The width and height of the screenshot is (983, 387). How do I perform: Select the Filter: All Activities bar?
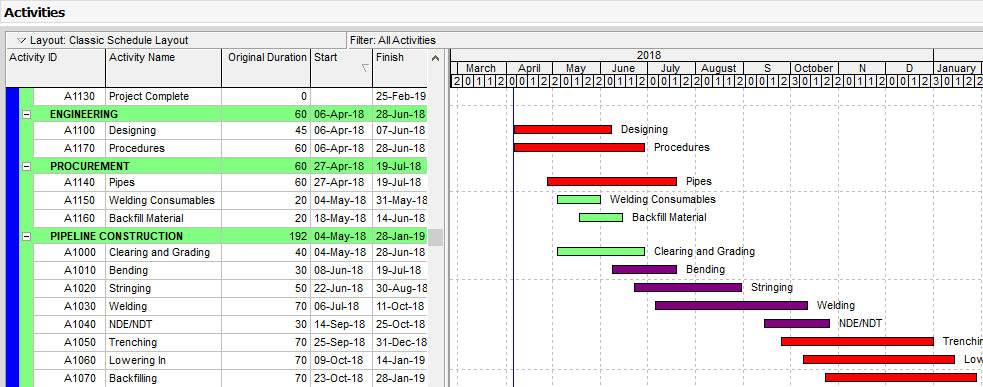click(665, 40)
